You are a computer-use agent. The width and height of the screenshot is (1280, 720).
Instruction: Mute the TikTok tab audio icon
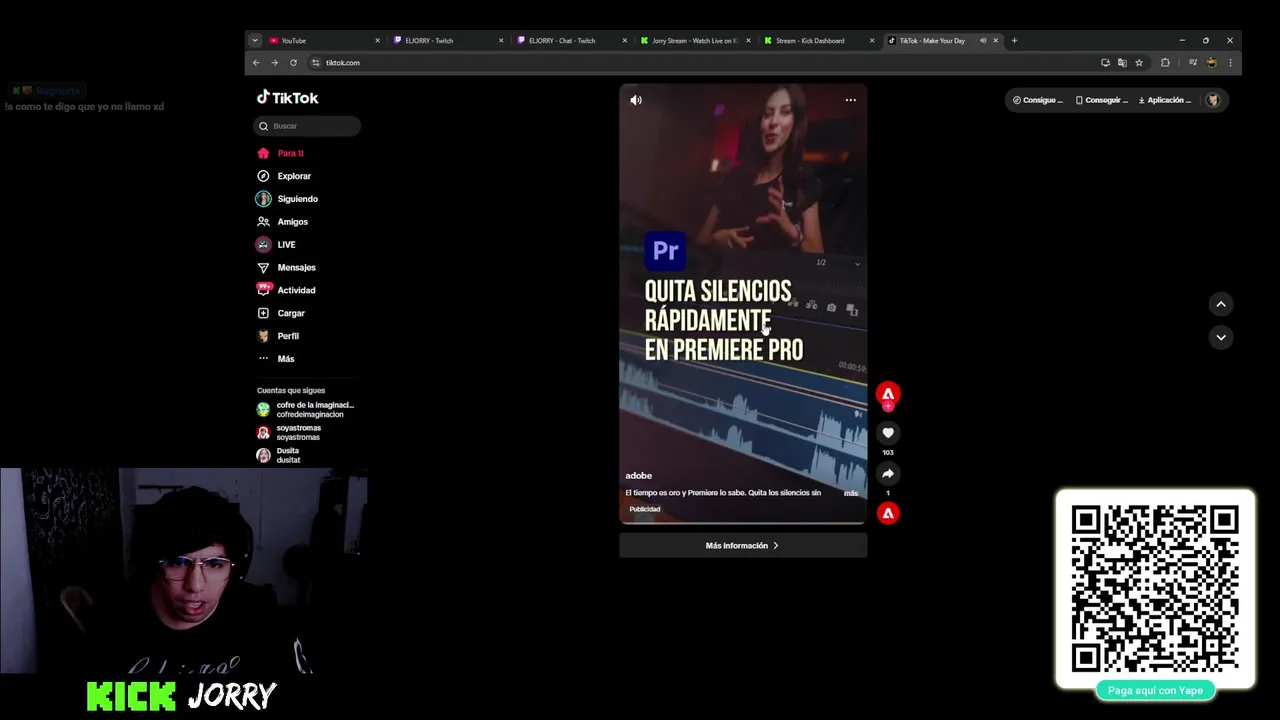pos(983,41)
